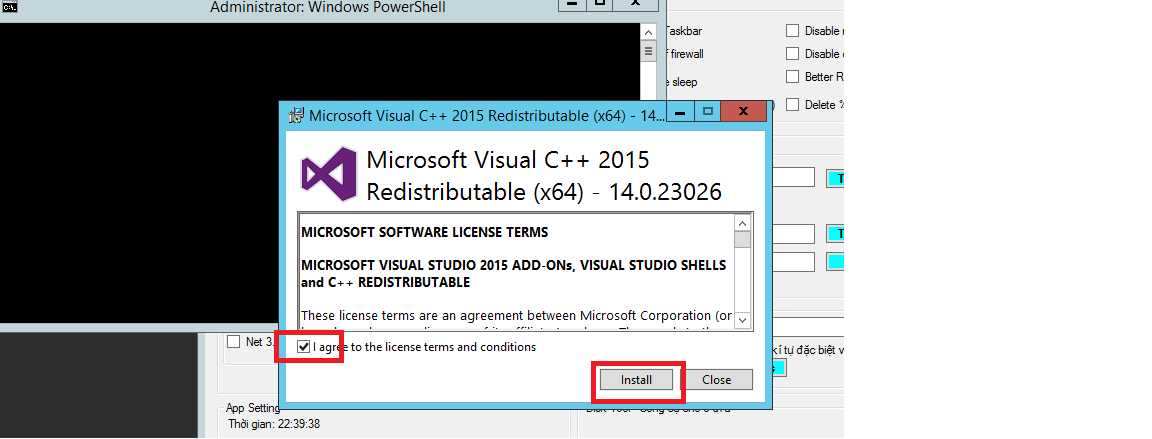Click the 'sleep' label in background tool
The width and height of the screenshot is (1152, 439).
pos(684,82)
